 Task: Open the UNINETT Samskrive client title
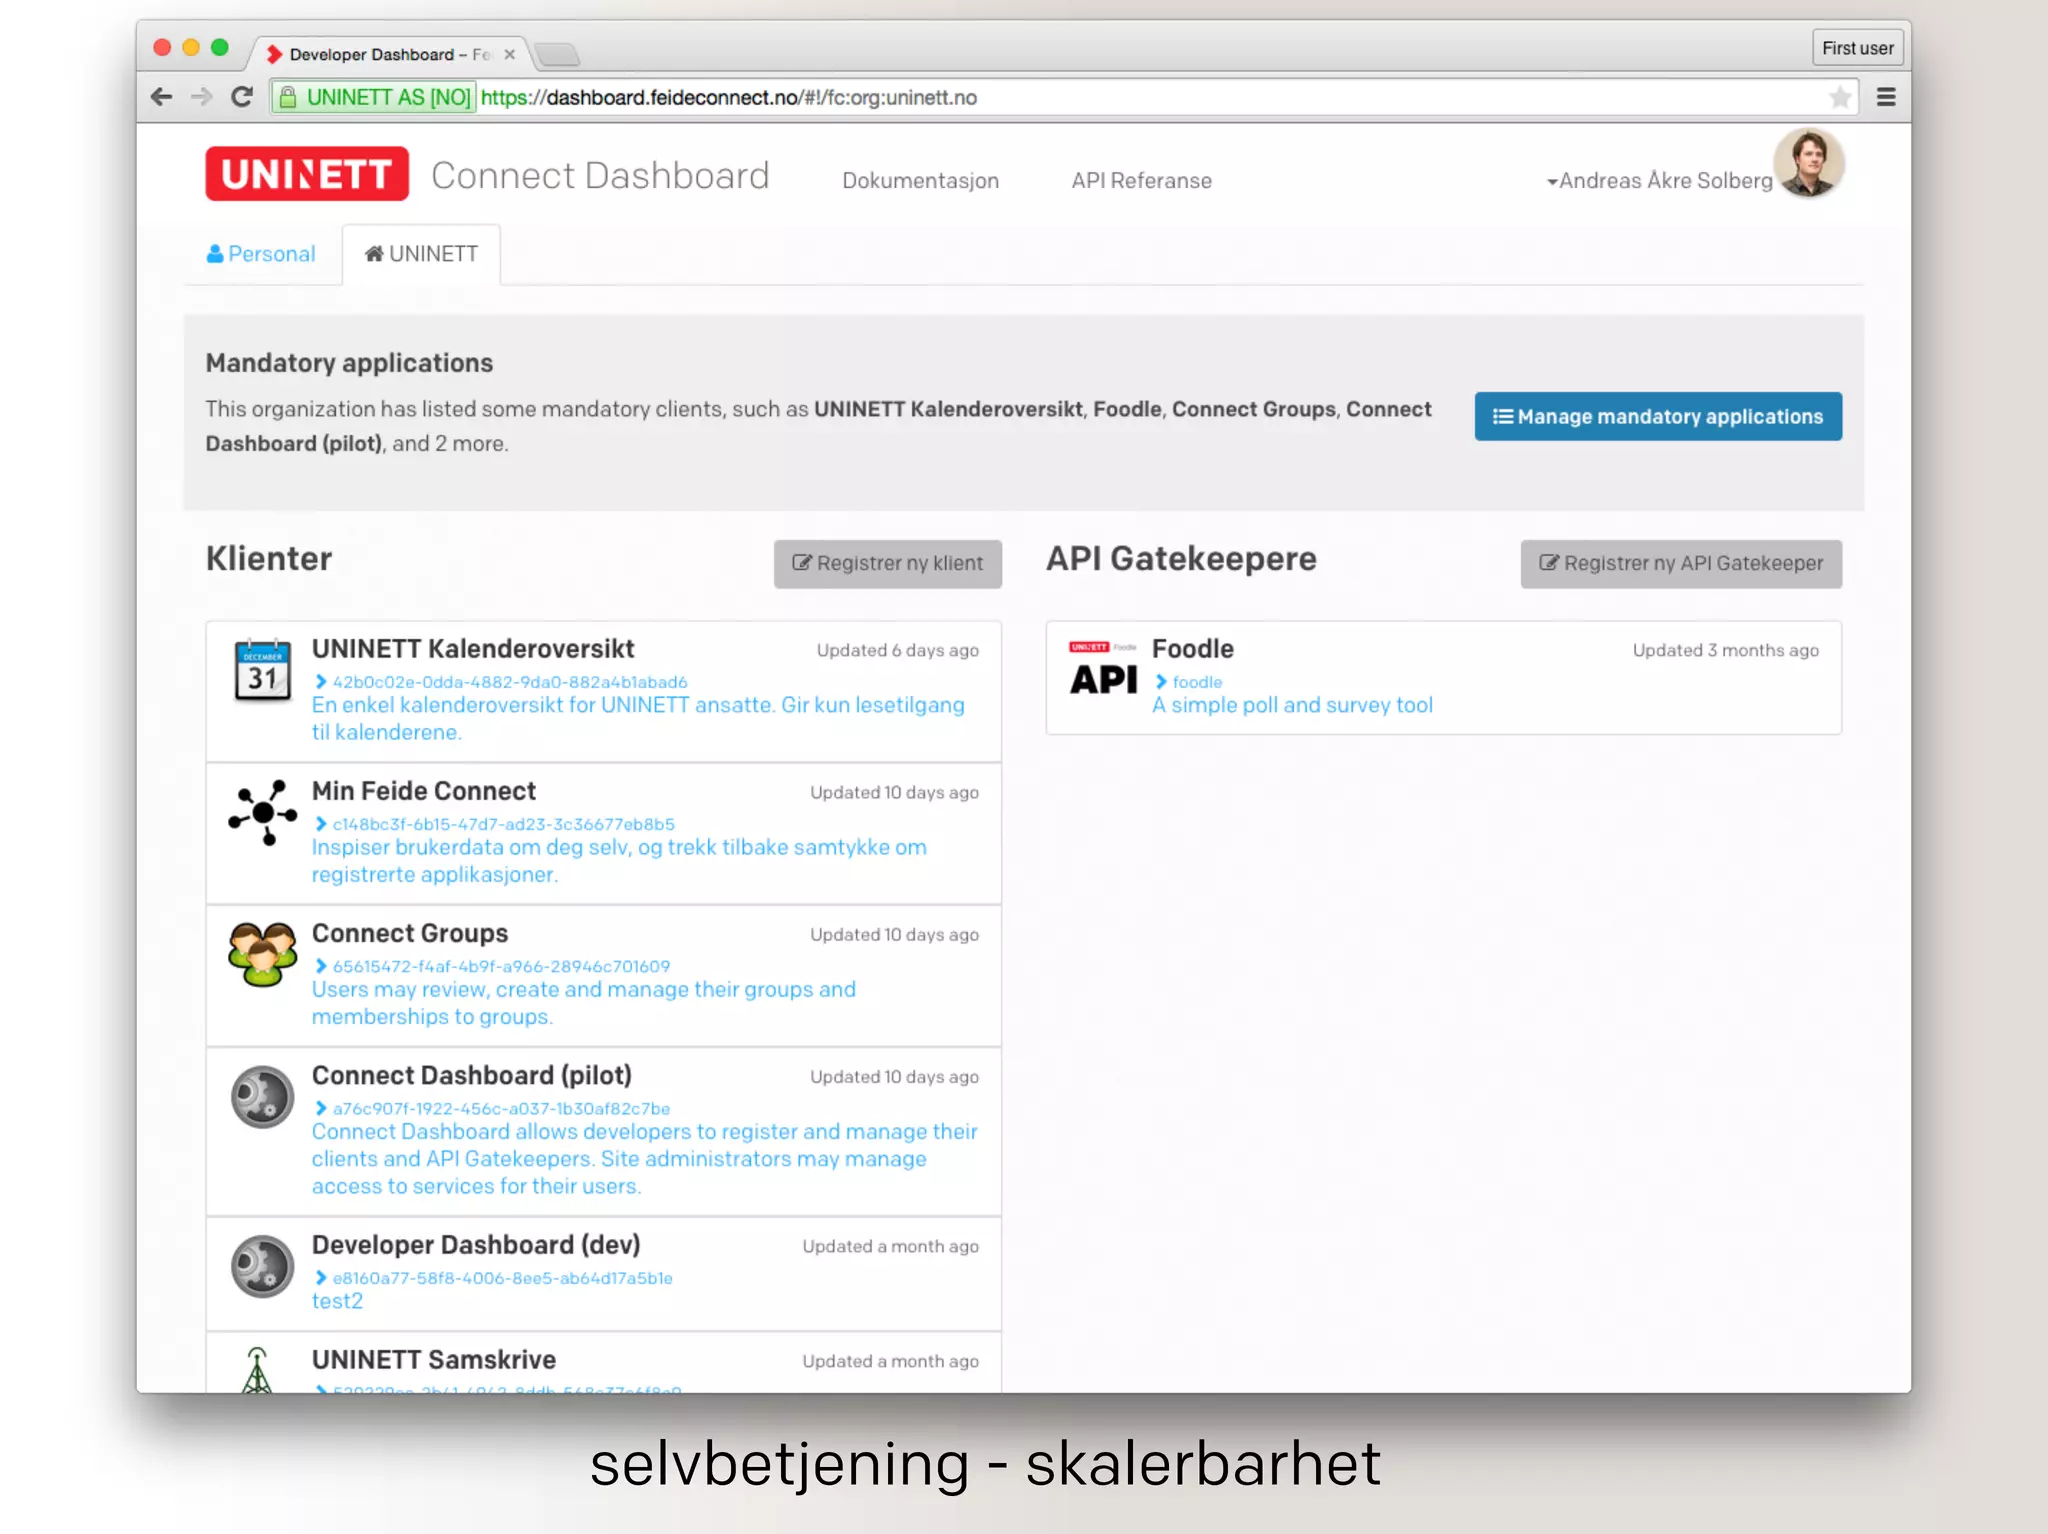(x=434, y=1360)
